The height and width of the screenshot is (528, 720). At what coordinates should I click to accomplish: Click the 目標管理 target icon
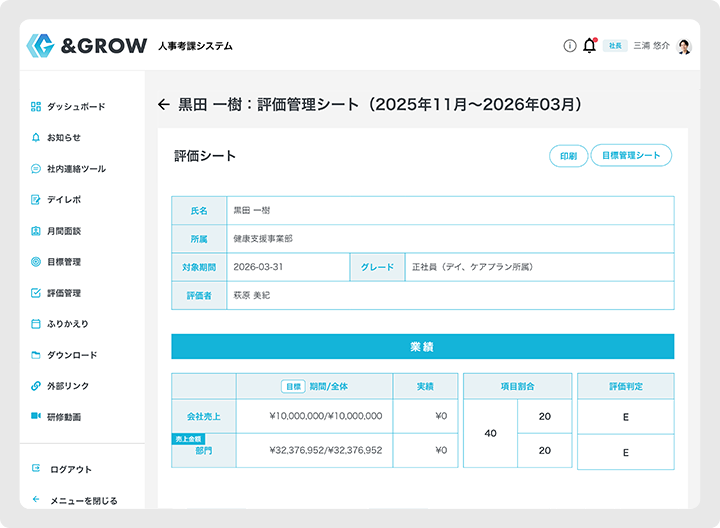coord(36,262)
